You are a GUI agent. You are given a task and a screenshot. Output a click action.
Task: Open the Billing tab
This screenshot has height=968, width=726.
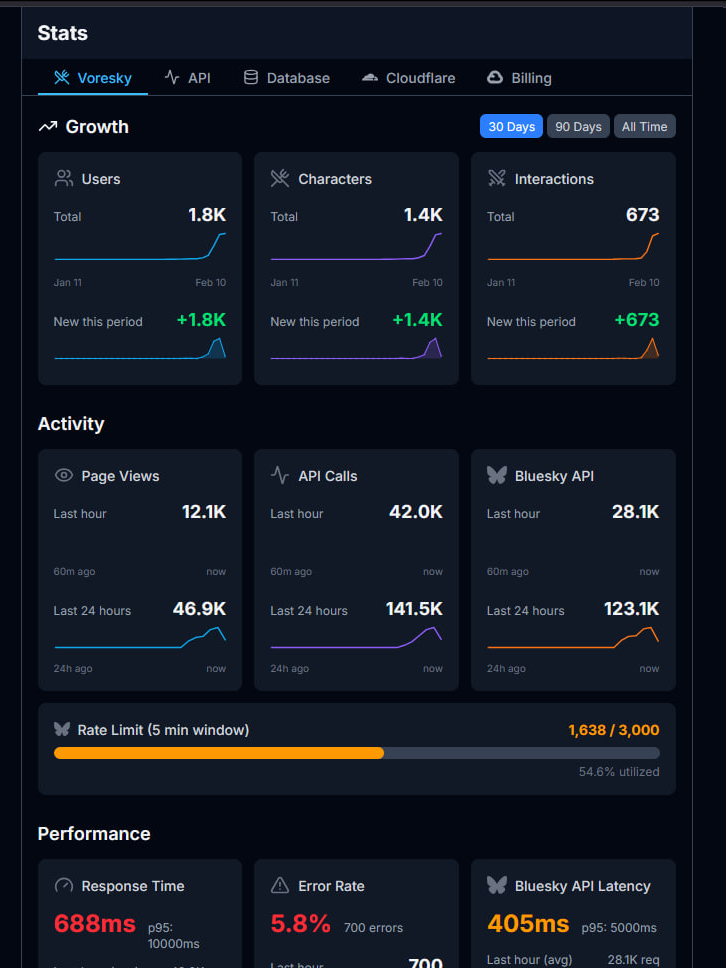(x=519, y=78)
